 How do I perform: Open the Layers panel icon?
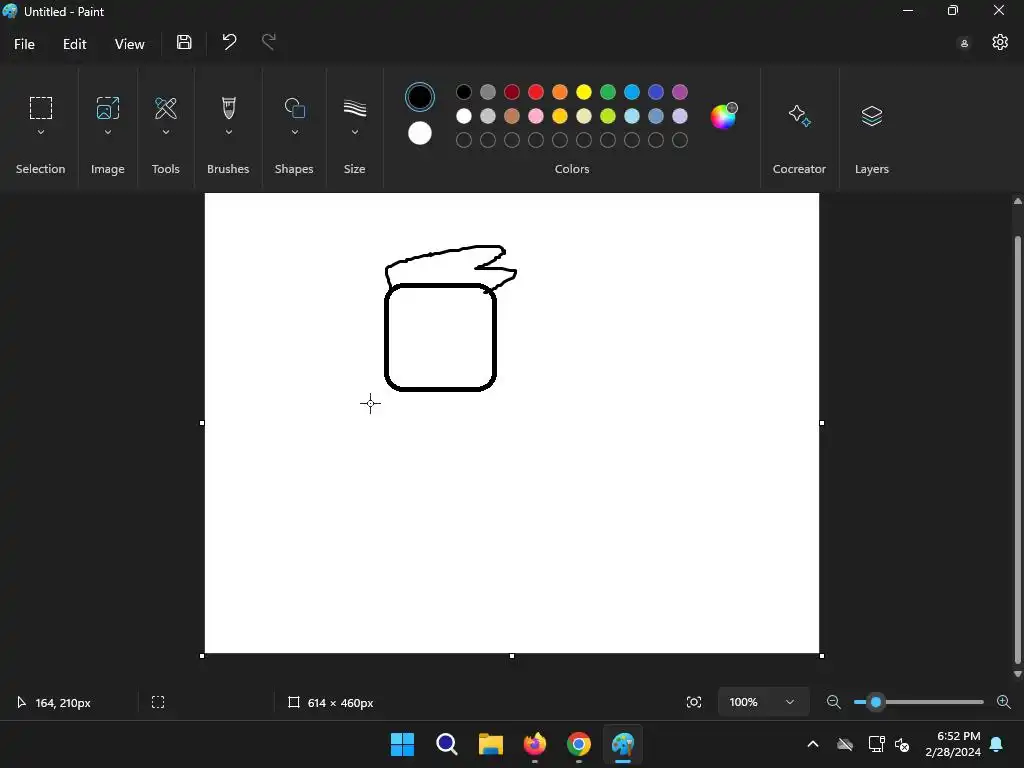pos(872,116)
